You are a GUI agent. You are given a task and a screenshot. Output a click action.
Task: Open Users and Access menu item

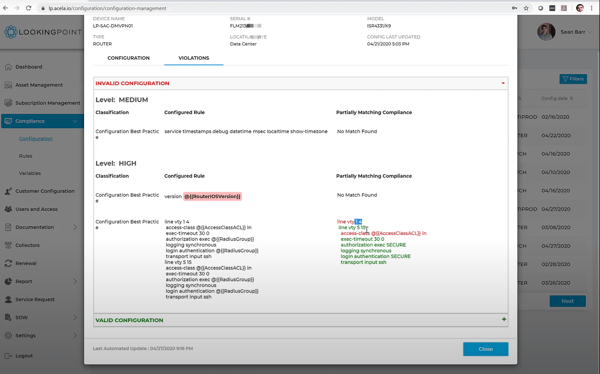click(36, 209)
